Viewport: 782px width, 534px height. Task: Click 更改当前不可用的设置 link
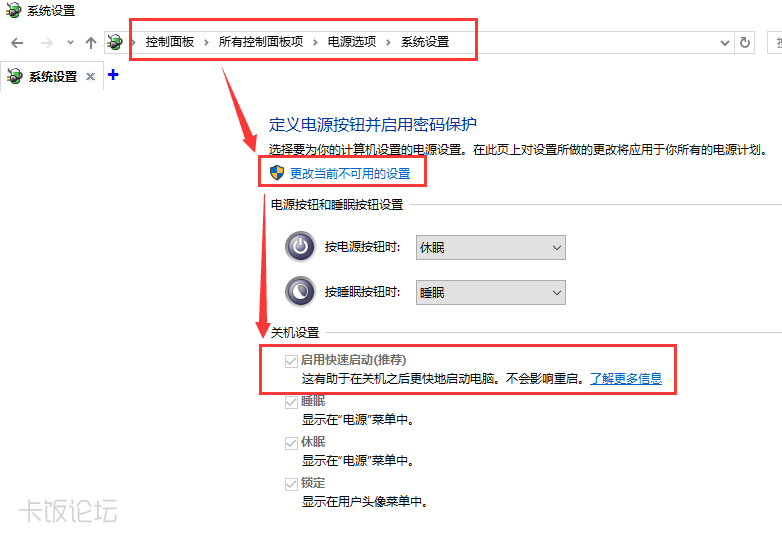(350, 174)
